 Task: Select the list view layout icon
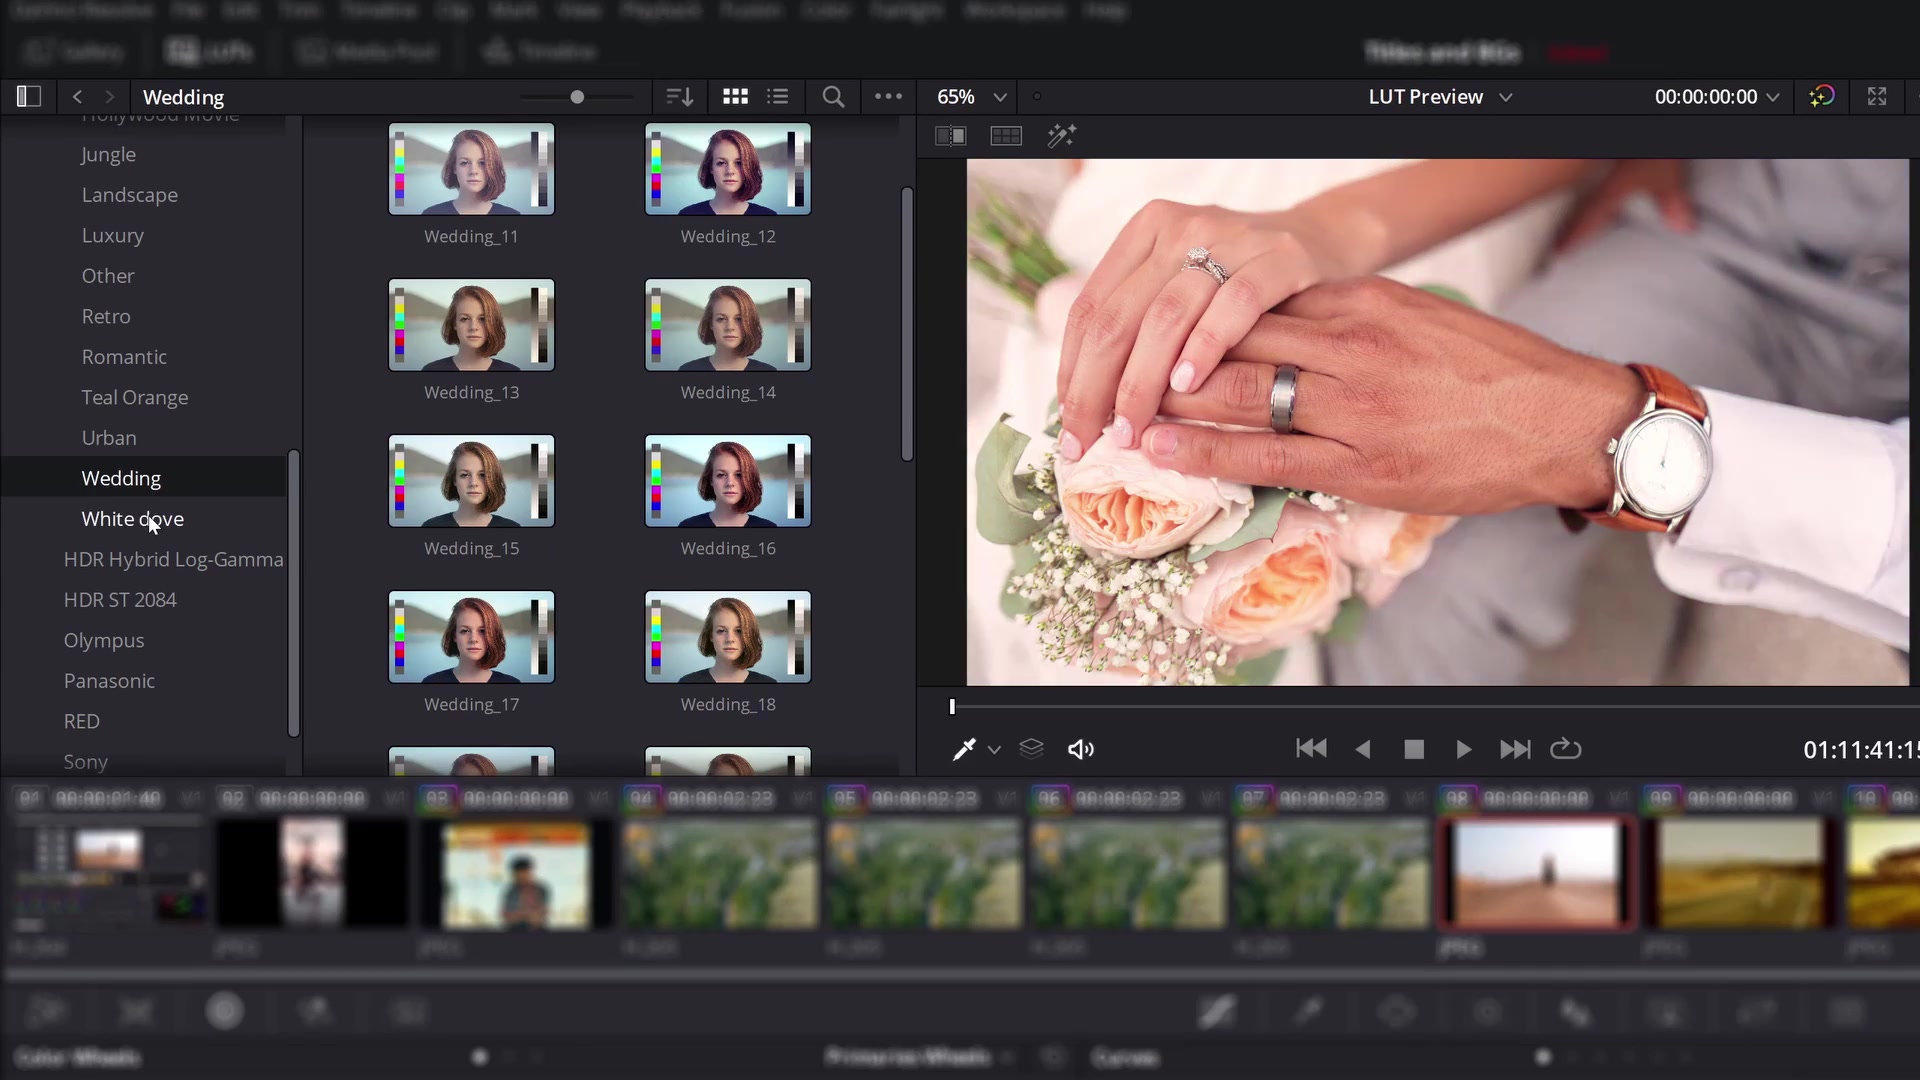778,96
